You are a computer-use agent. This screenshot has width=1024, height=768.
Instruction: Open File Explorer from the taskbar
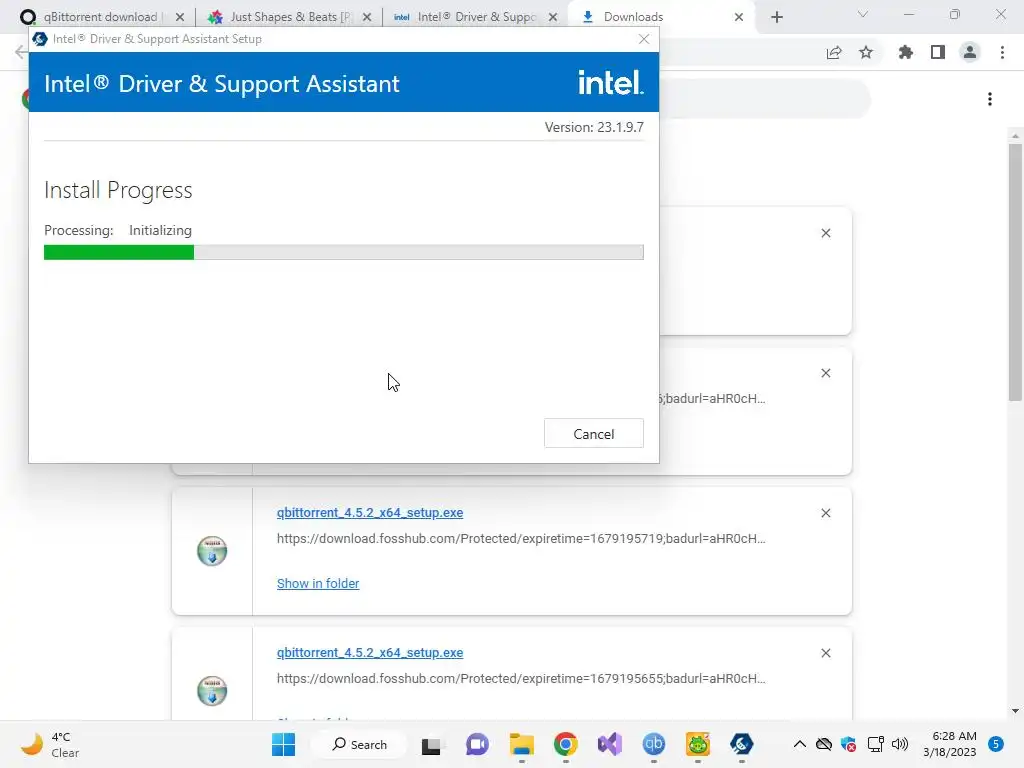522,744
